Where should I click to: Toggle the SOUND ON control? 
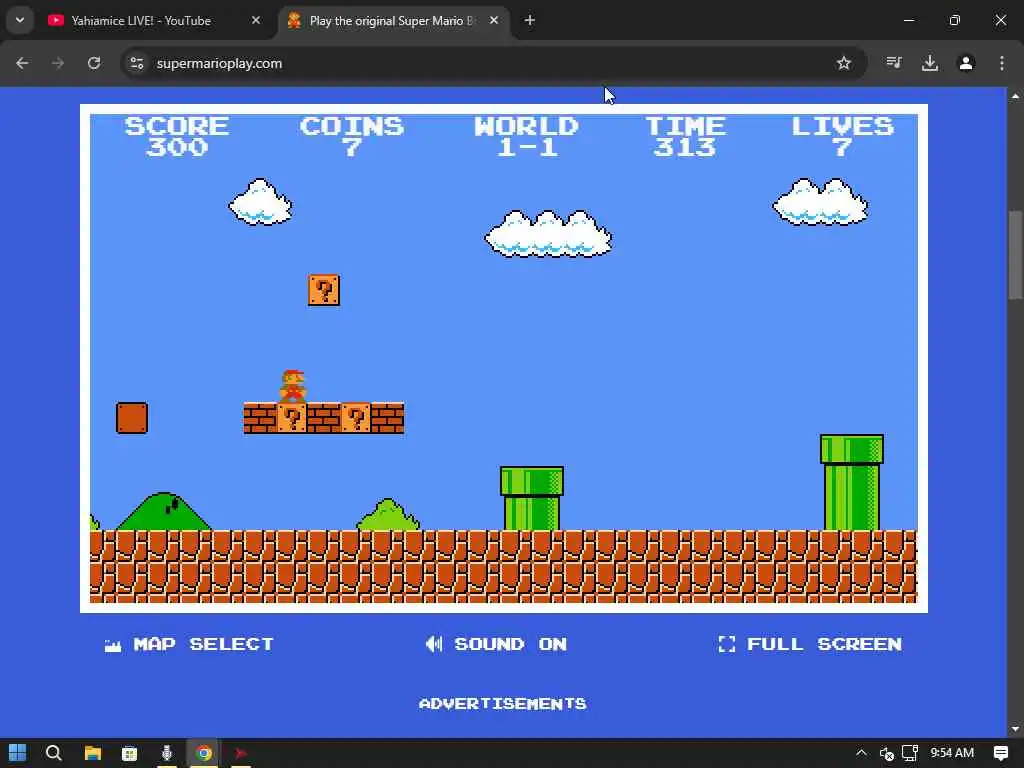[x=496, y=644]
